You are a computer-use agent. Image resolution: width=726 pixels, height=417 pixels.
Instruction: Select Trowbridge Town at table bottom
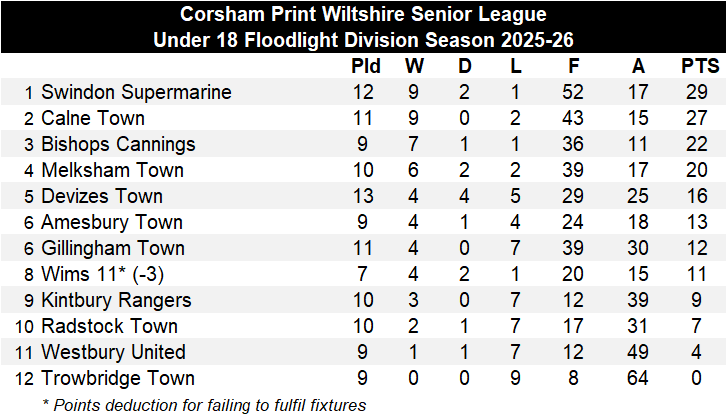pos(118,378)
